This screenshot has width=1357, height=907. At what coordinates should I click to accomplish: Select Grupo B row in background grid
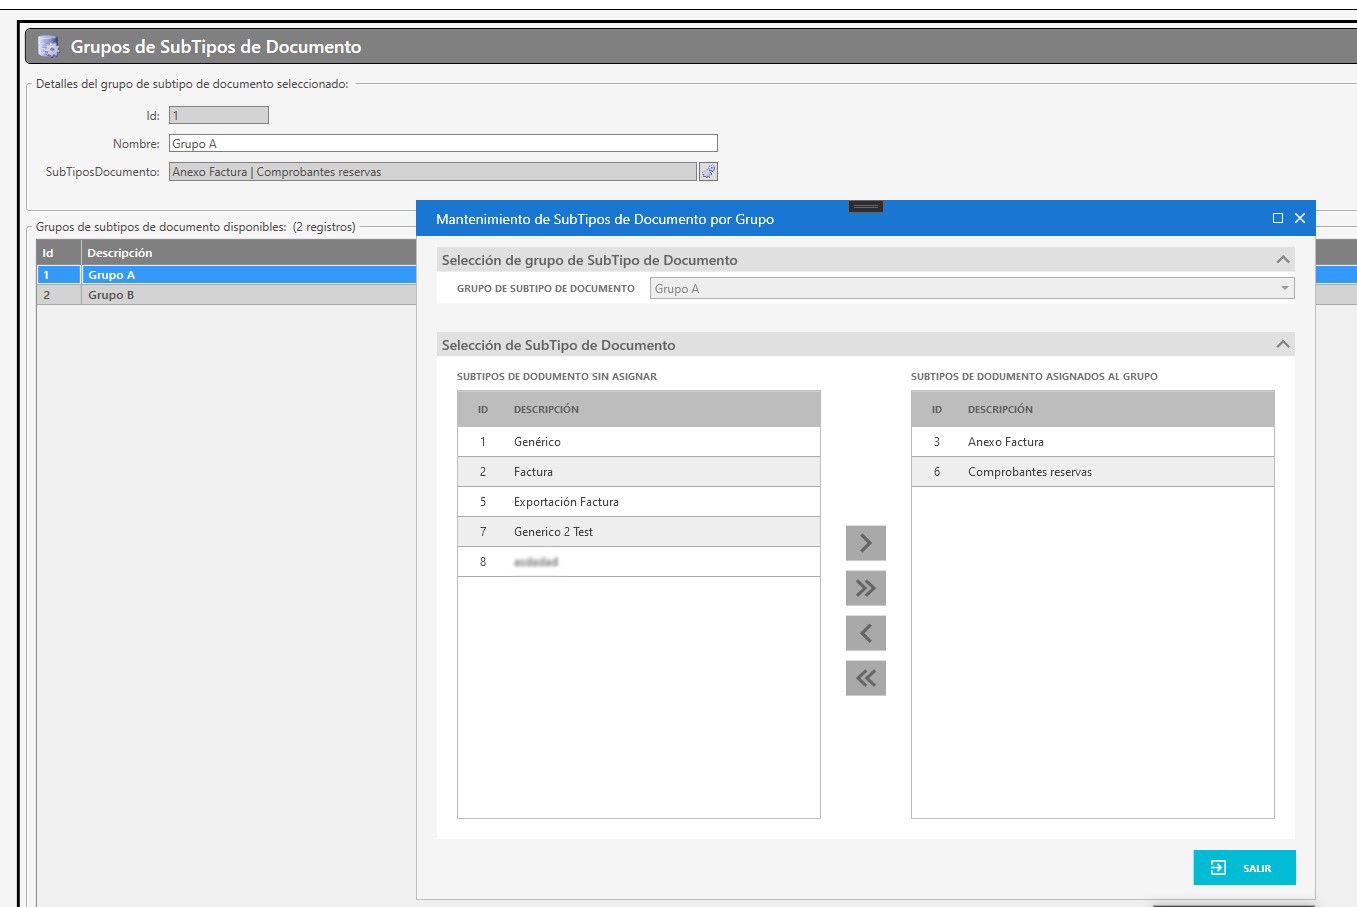[227, 295]
